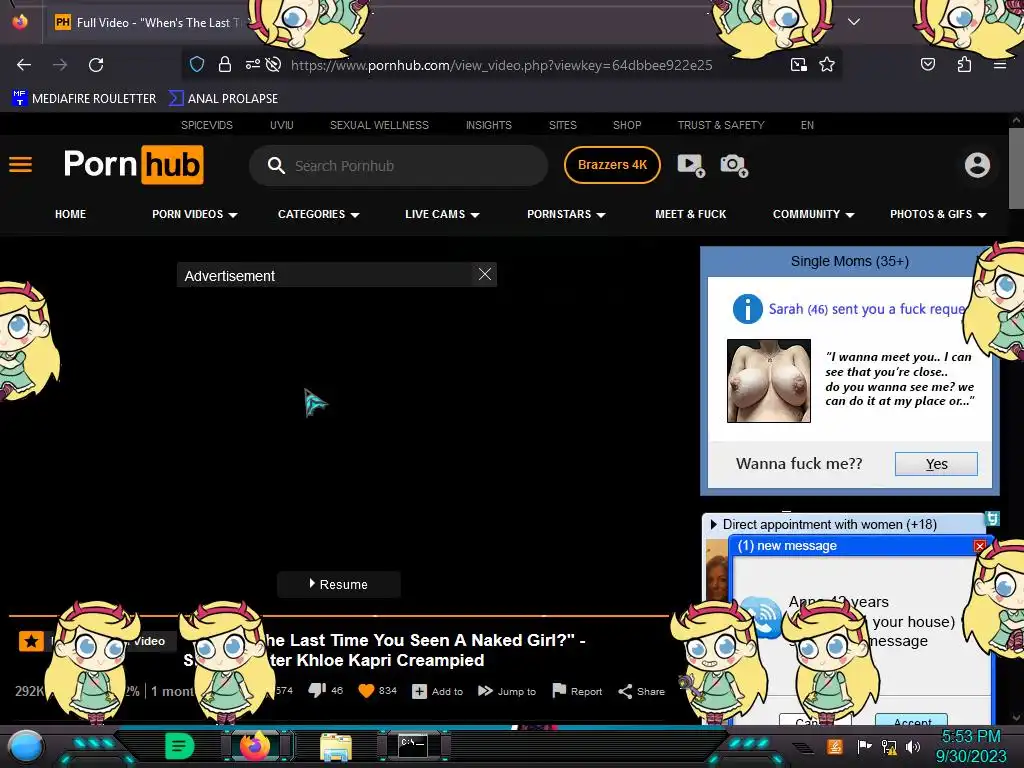Viewport: 1024px width, 768px height.
Task: Favorite the video with the heart icon
Action: (x=366, y=690)
